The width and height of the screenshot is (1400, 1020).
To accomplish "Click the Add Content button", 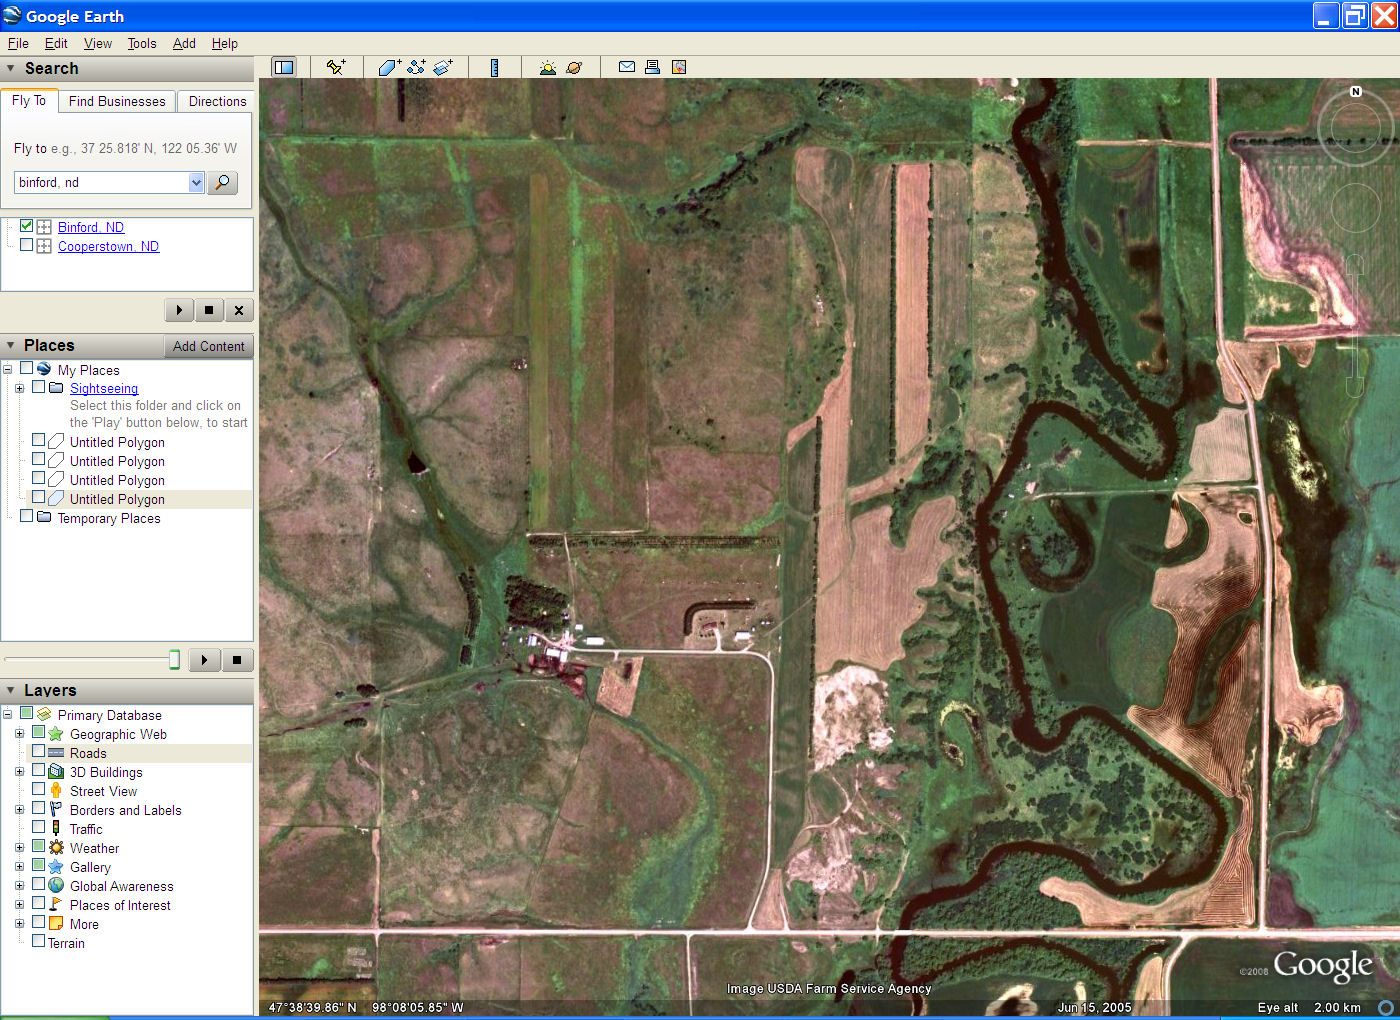I will tap(208, 346).
